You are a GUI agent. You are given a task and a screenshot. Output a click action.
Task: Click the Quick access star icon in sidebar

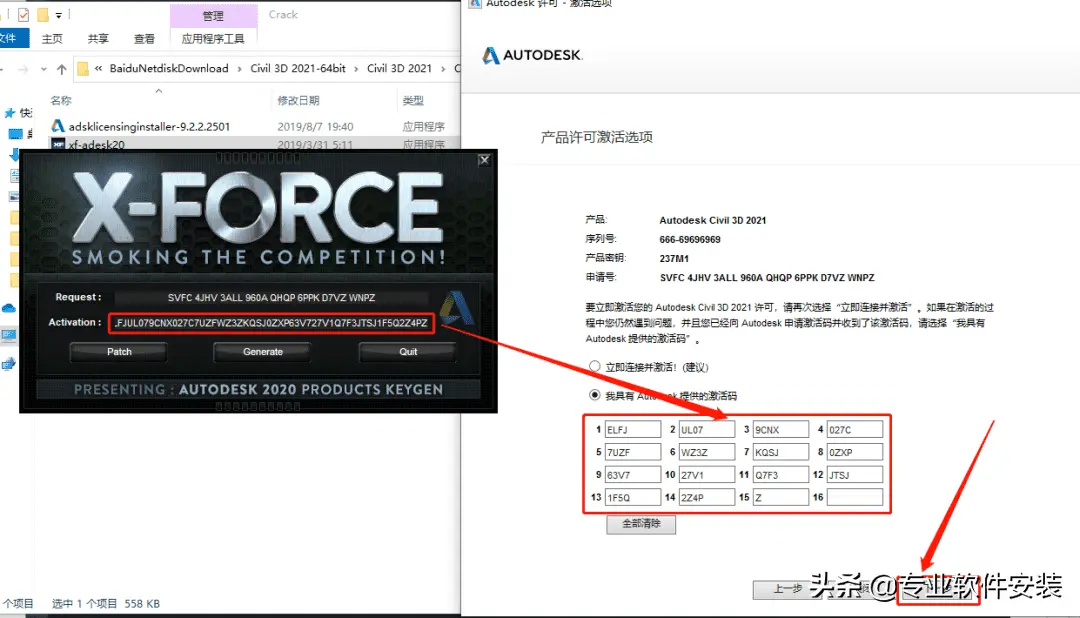[x=10, y=113]
